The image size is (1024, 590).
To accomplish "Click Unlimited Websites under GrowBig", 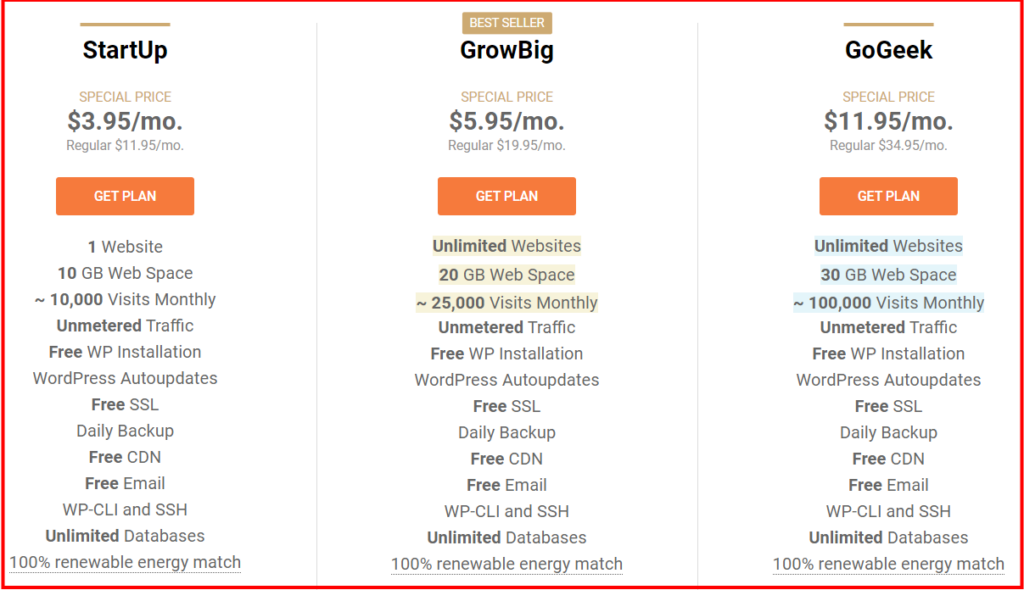I will [506, 246].
